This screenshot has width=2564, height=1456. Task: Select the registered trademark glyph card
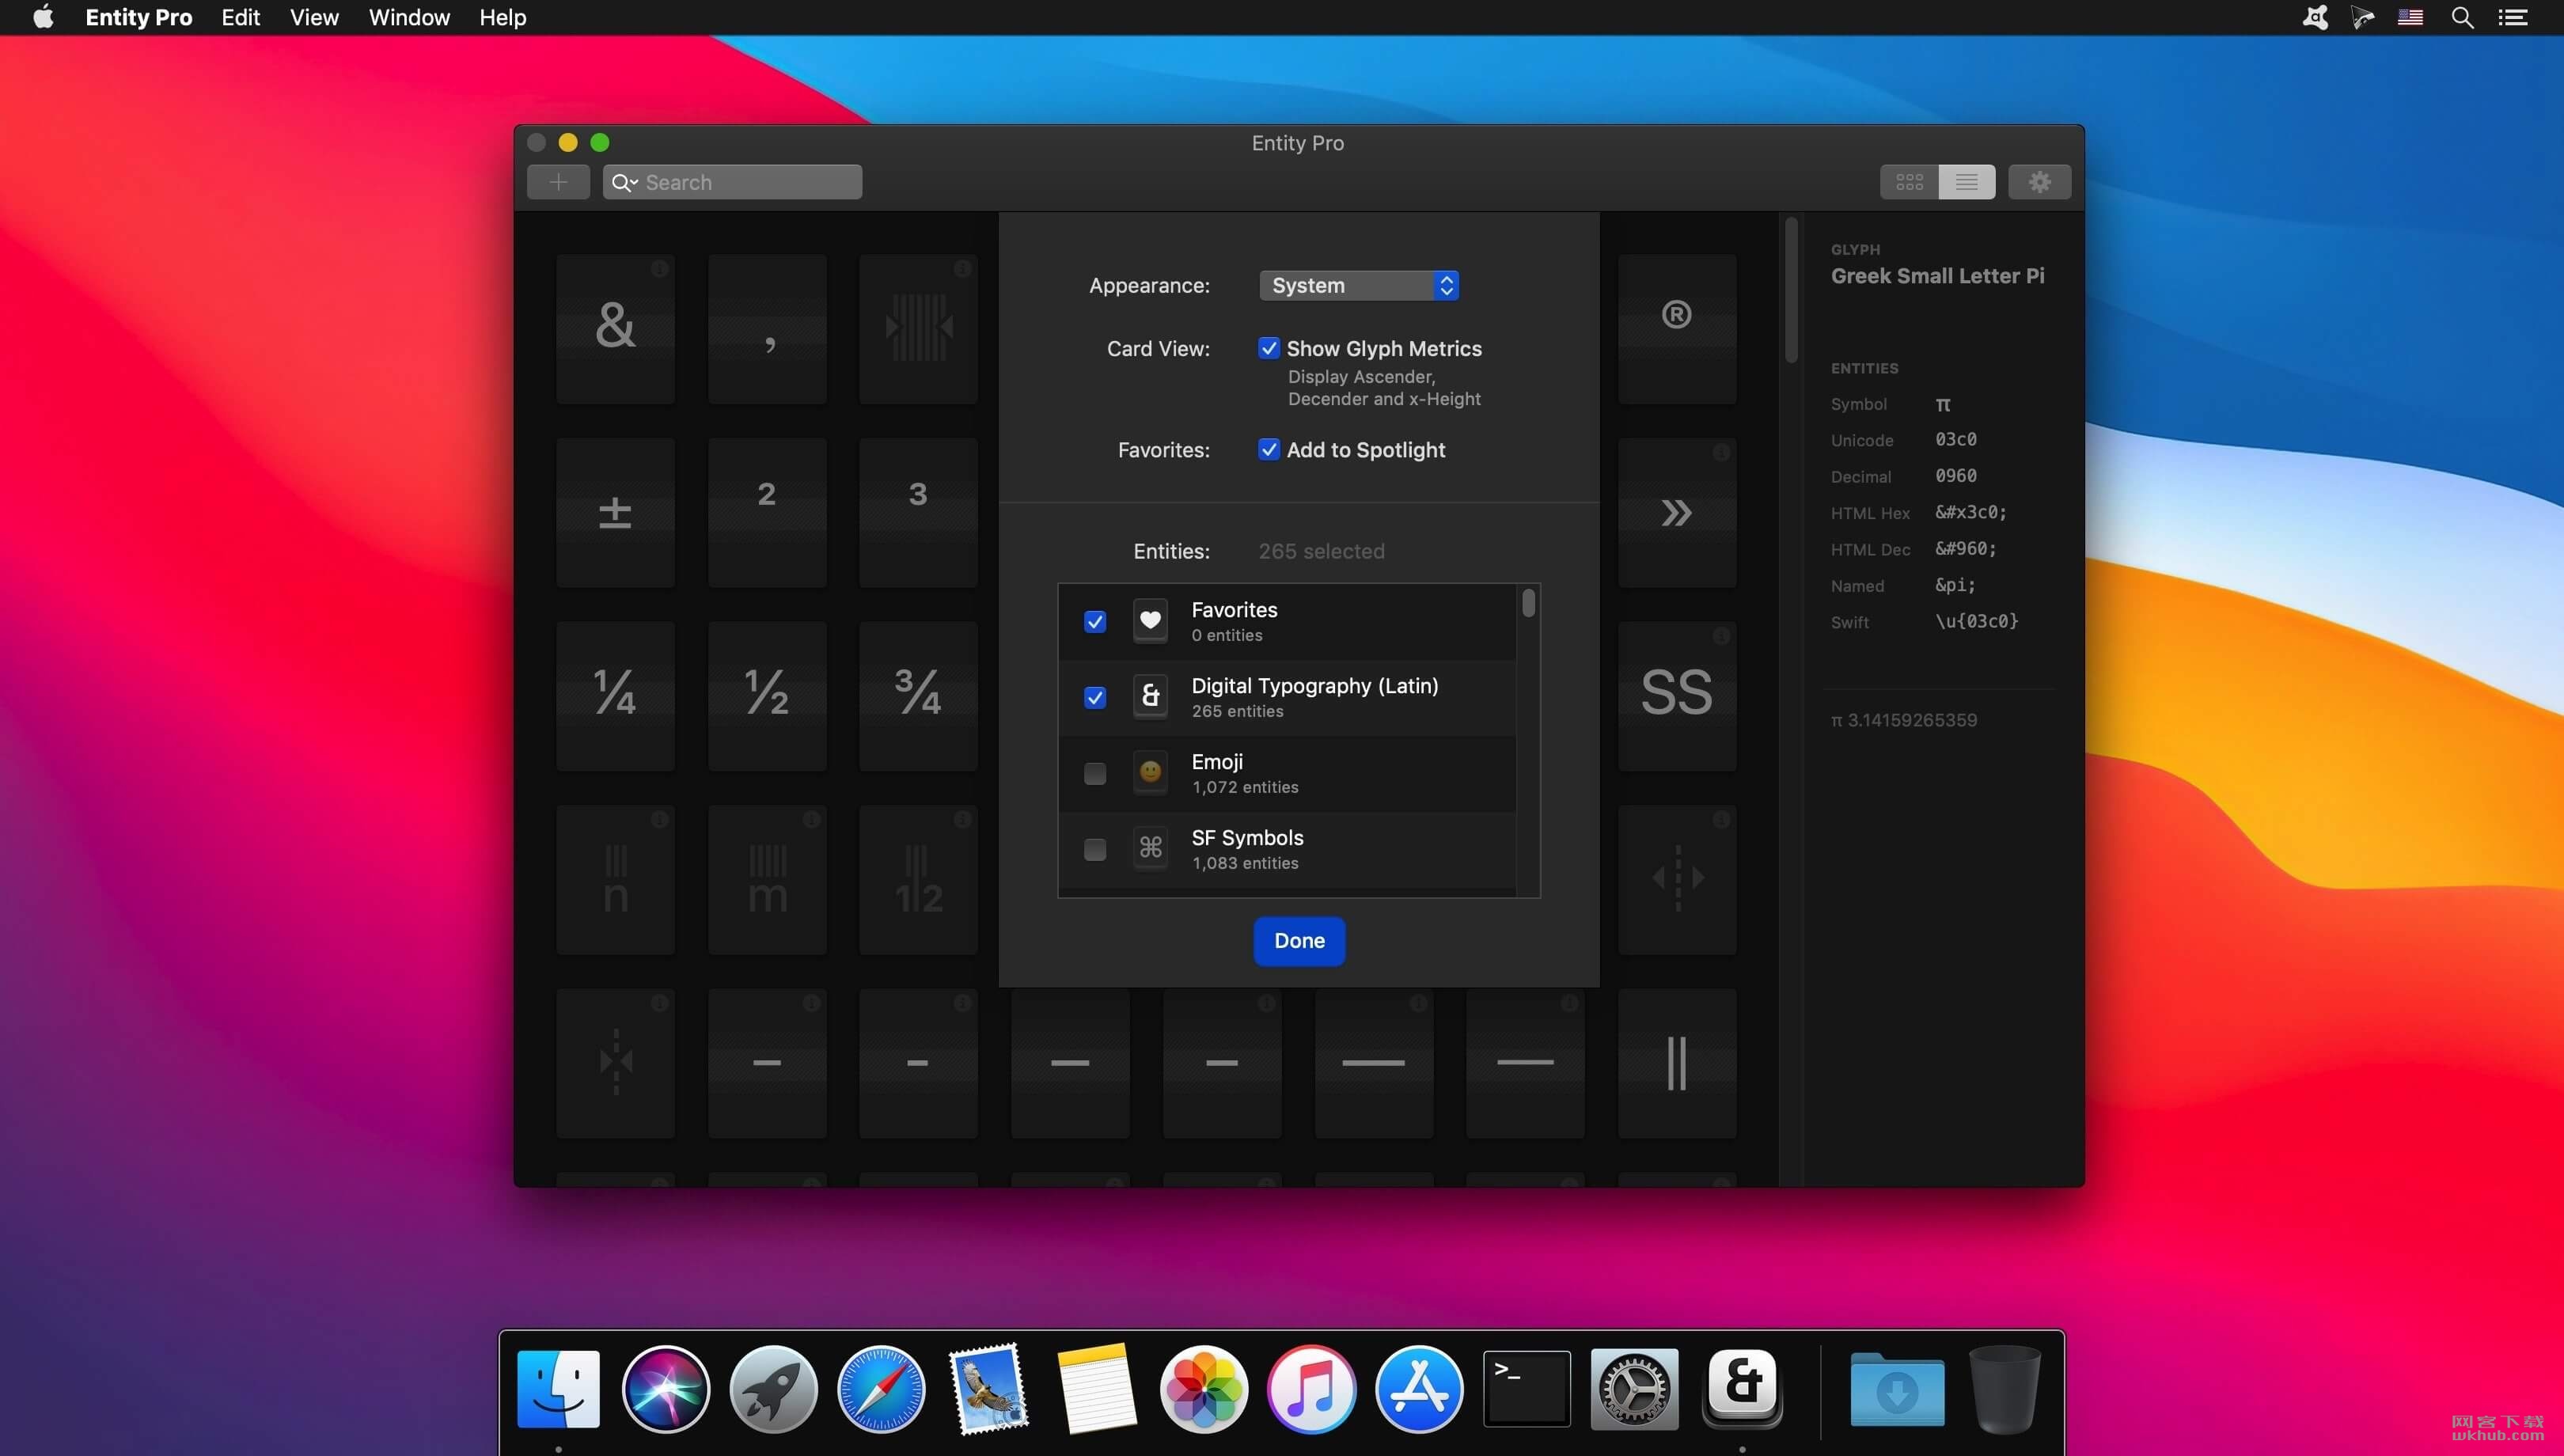click(1677, 329)
